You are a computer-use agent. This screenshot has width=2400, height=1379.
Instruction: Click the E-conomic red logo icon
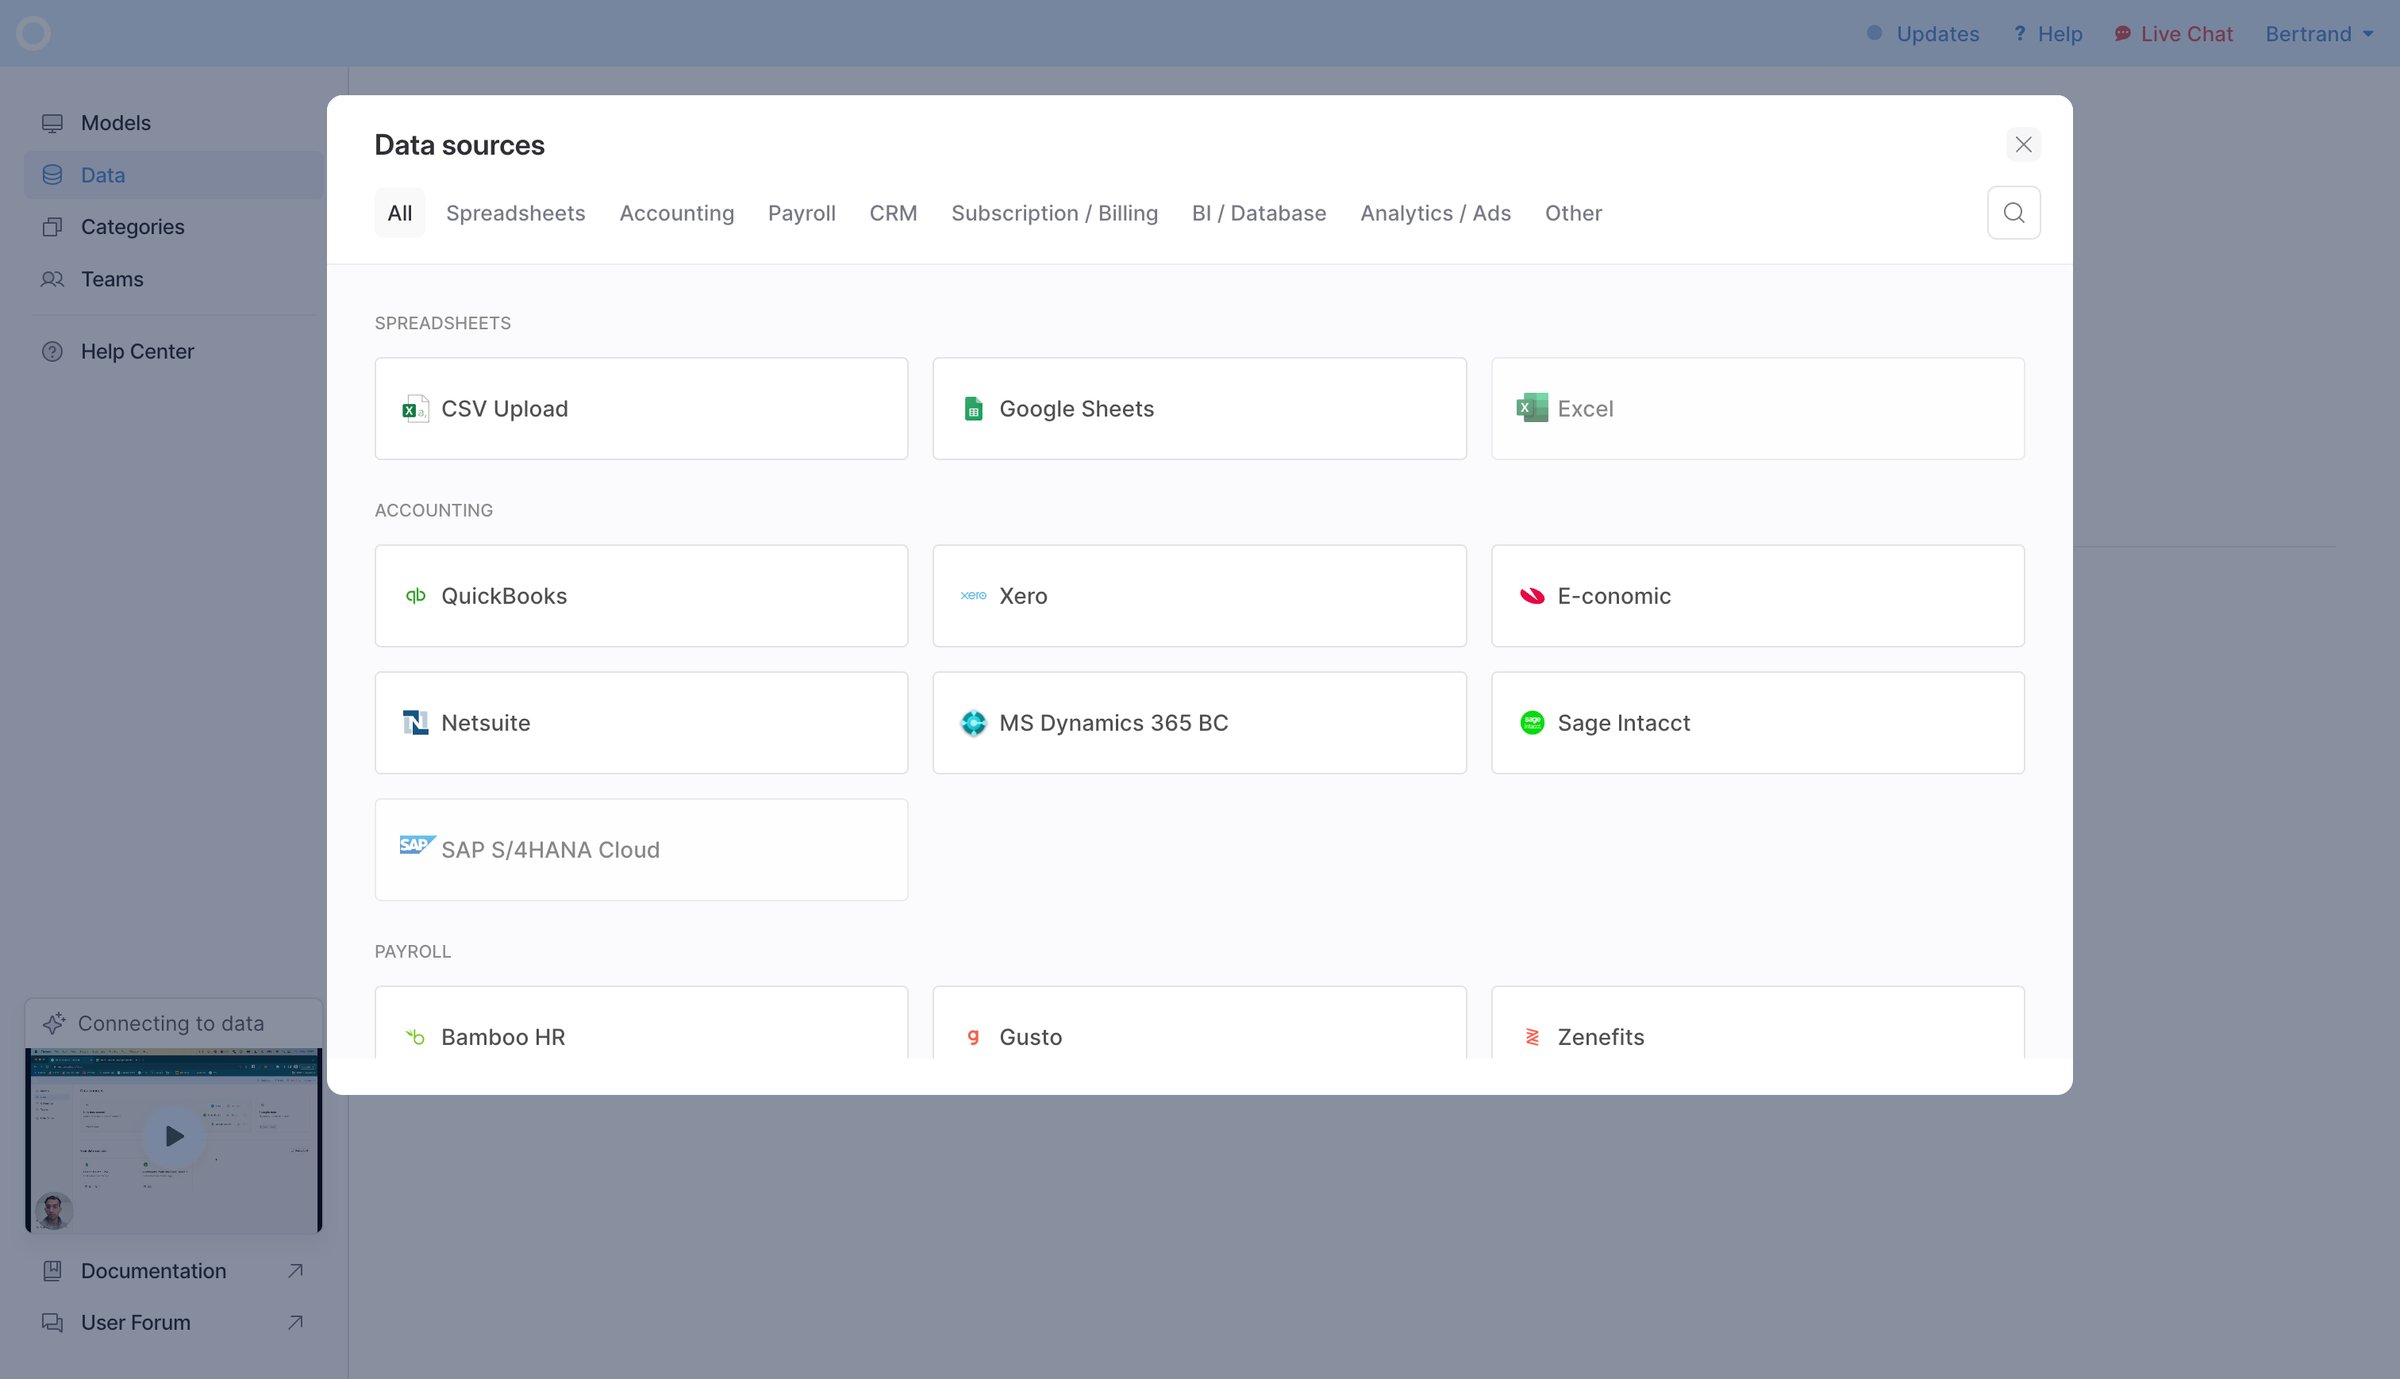1531,595
